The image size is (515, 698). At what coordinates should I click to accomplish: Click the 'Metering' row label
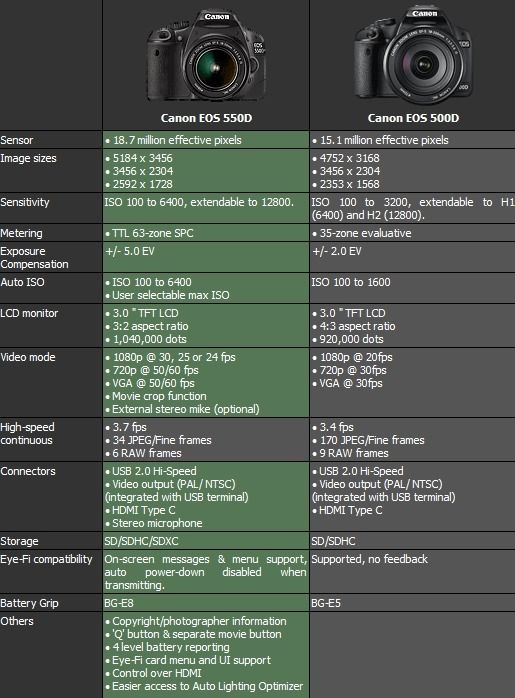tap(21, 233)
